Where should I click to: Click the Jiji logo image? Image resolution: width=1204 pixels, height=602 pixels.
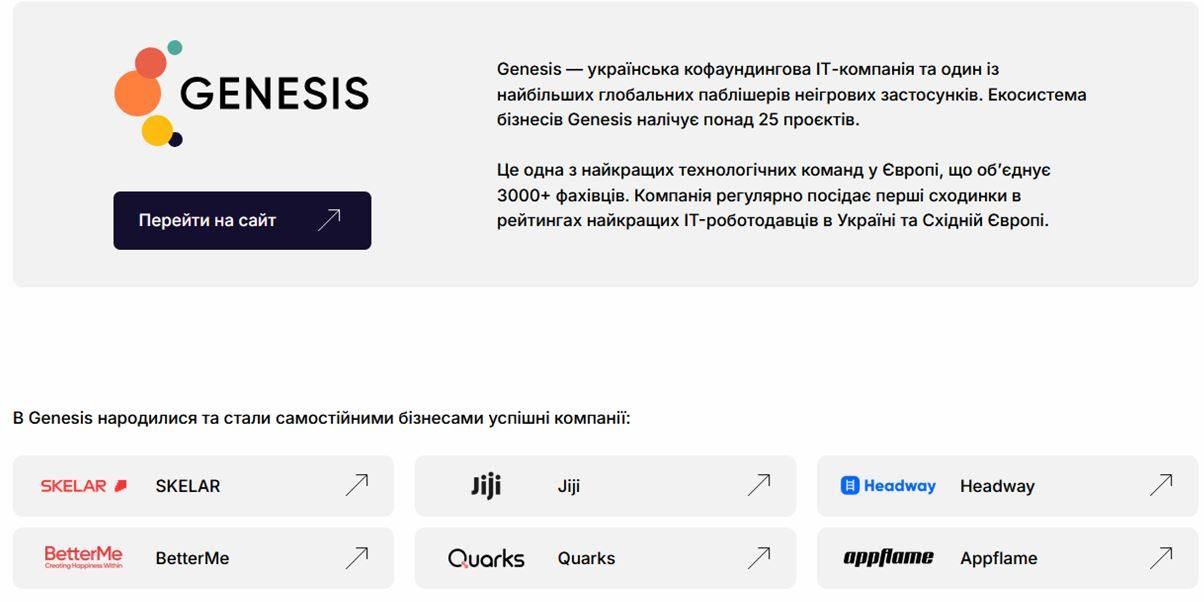pyautogui.click(x=486, y=486)
